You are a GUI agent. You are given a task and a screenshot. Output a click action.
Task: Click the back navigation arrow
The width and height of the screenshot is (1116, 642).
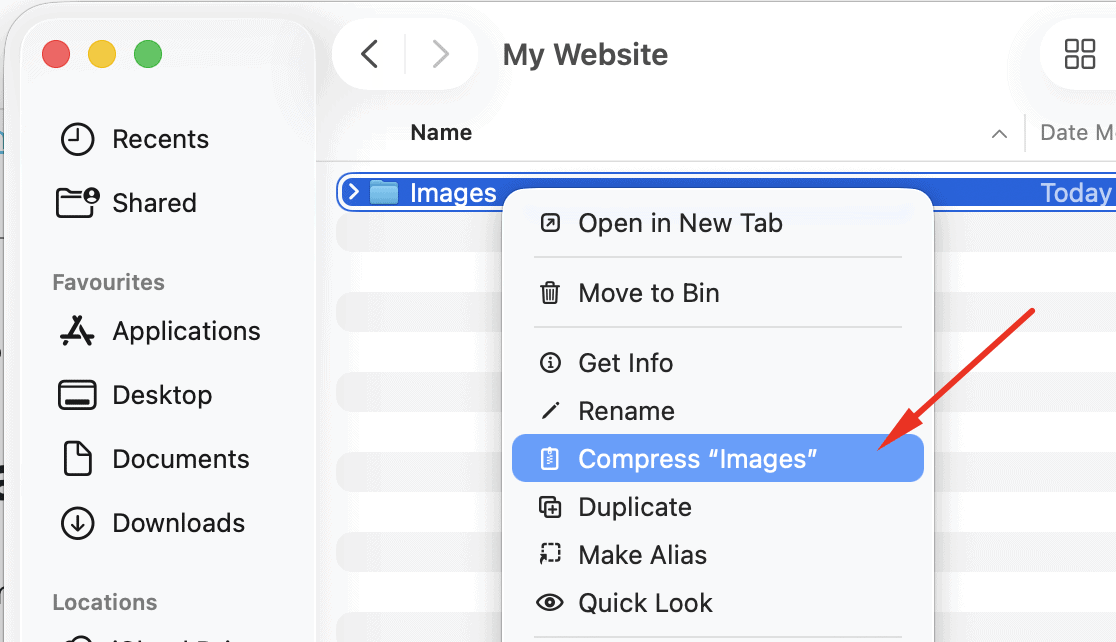[x=370, y=55]
